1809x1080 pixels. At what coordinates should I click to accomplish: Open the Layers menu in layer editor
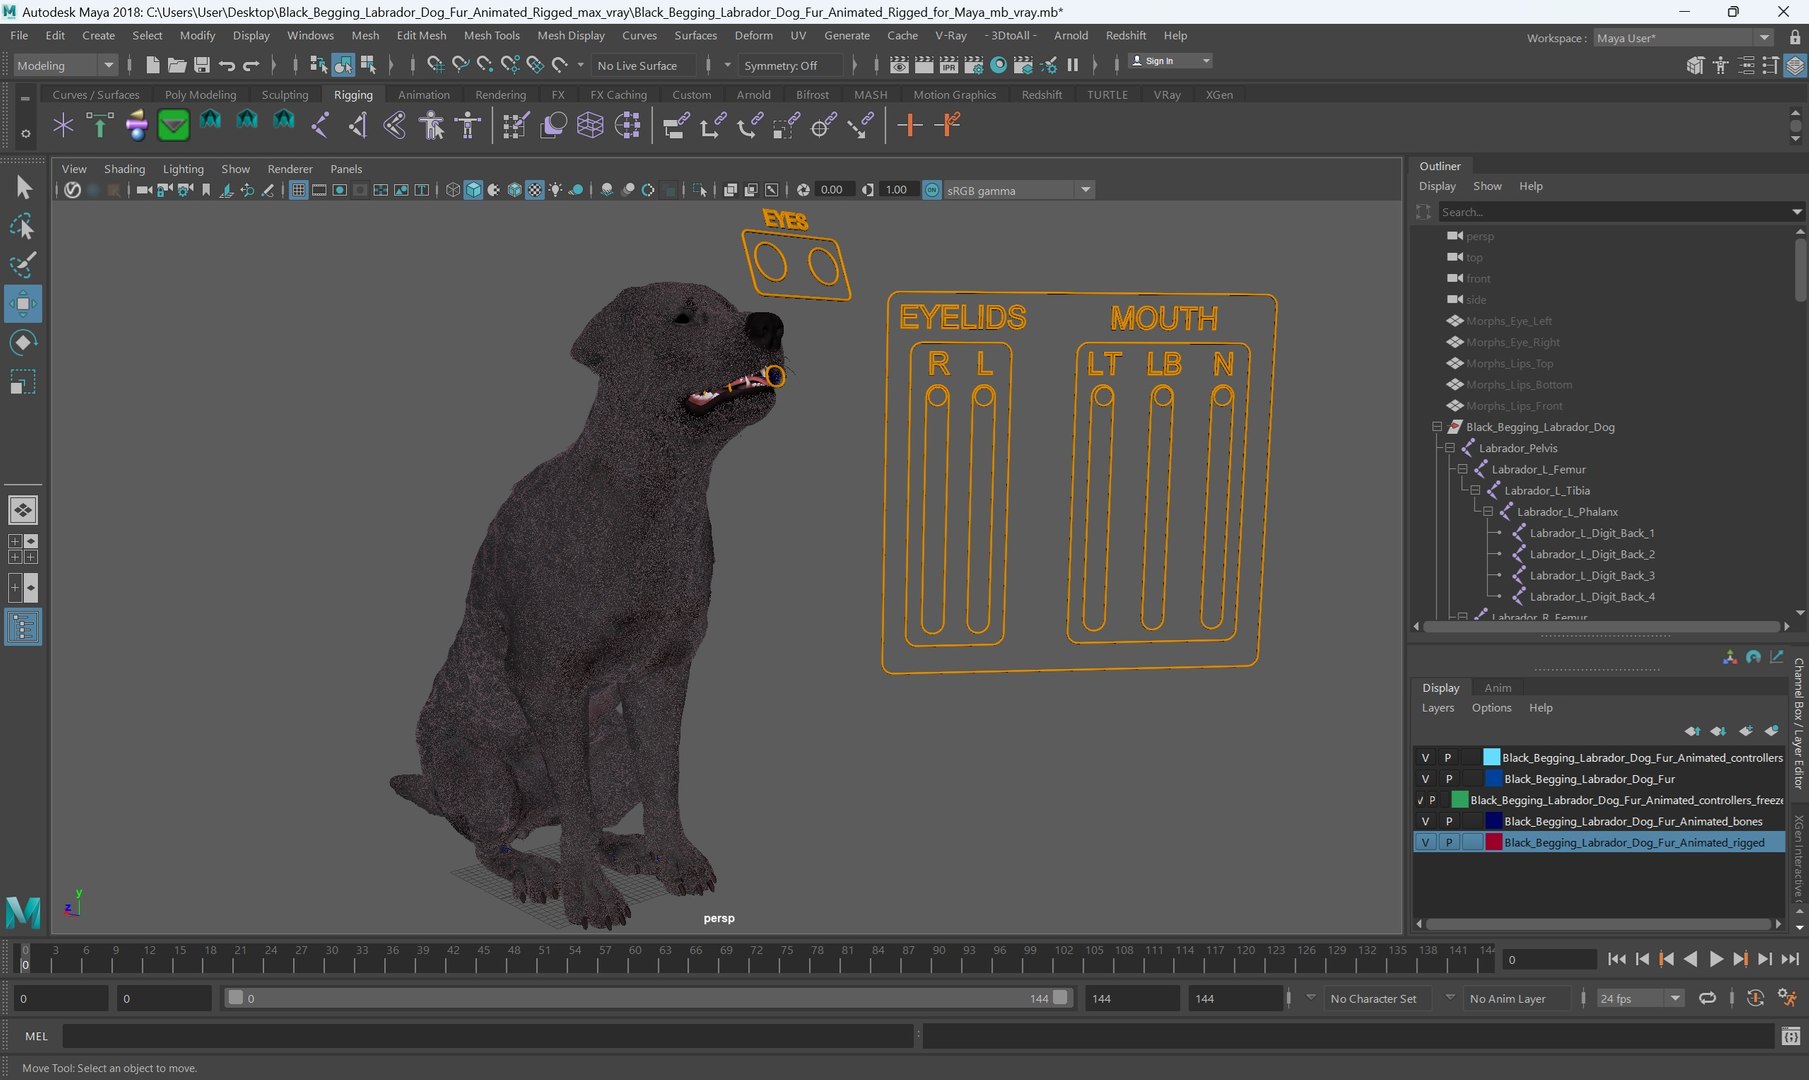click(1438, 708)
